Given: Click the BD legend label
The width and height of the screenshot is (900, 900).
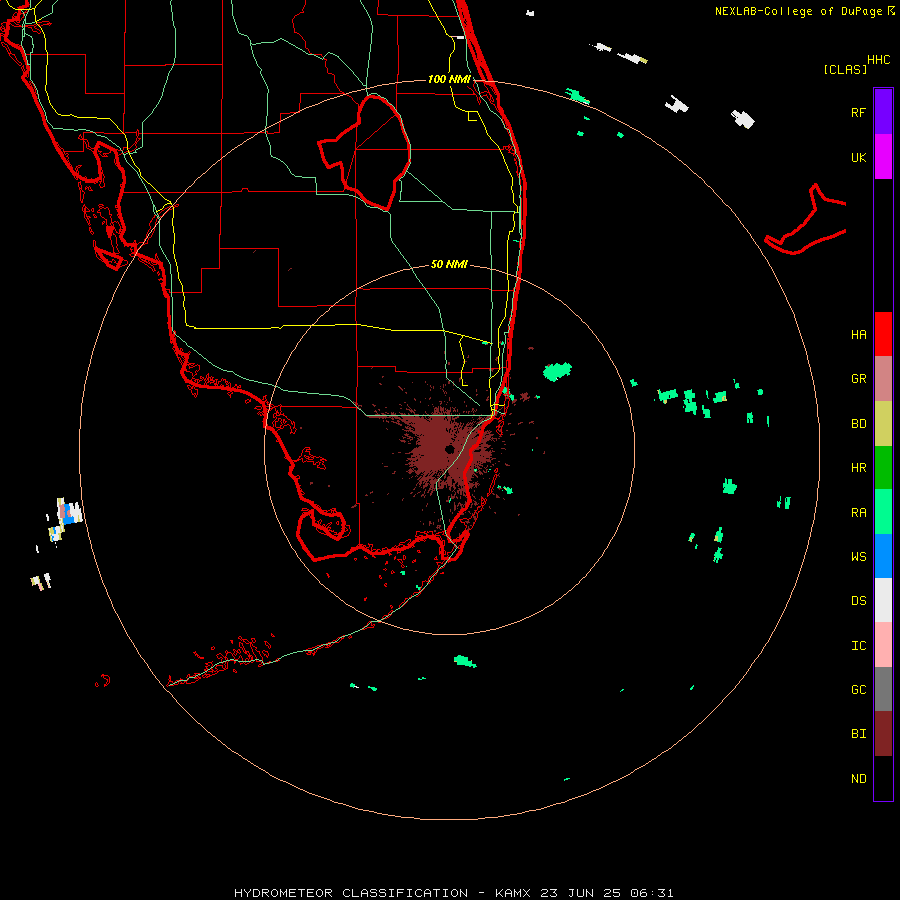Looking at the screenshot, I should (858, 424).
